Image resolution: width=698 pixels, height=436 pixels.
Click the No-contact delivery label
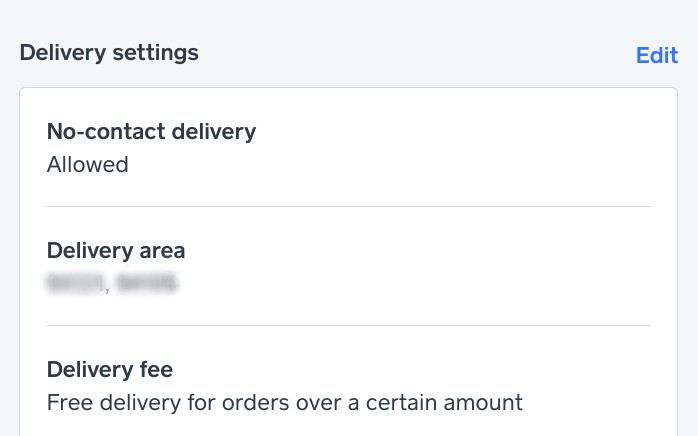point(152,131)
